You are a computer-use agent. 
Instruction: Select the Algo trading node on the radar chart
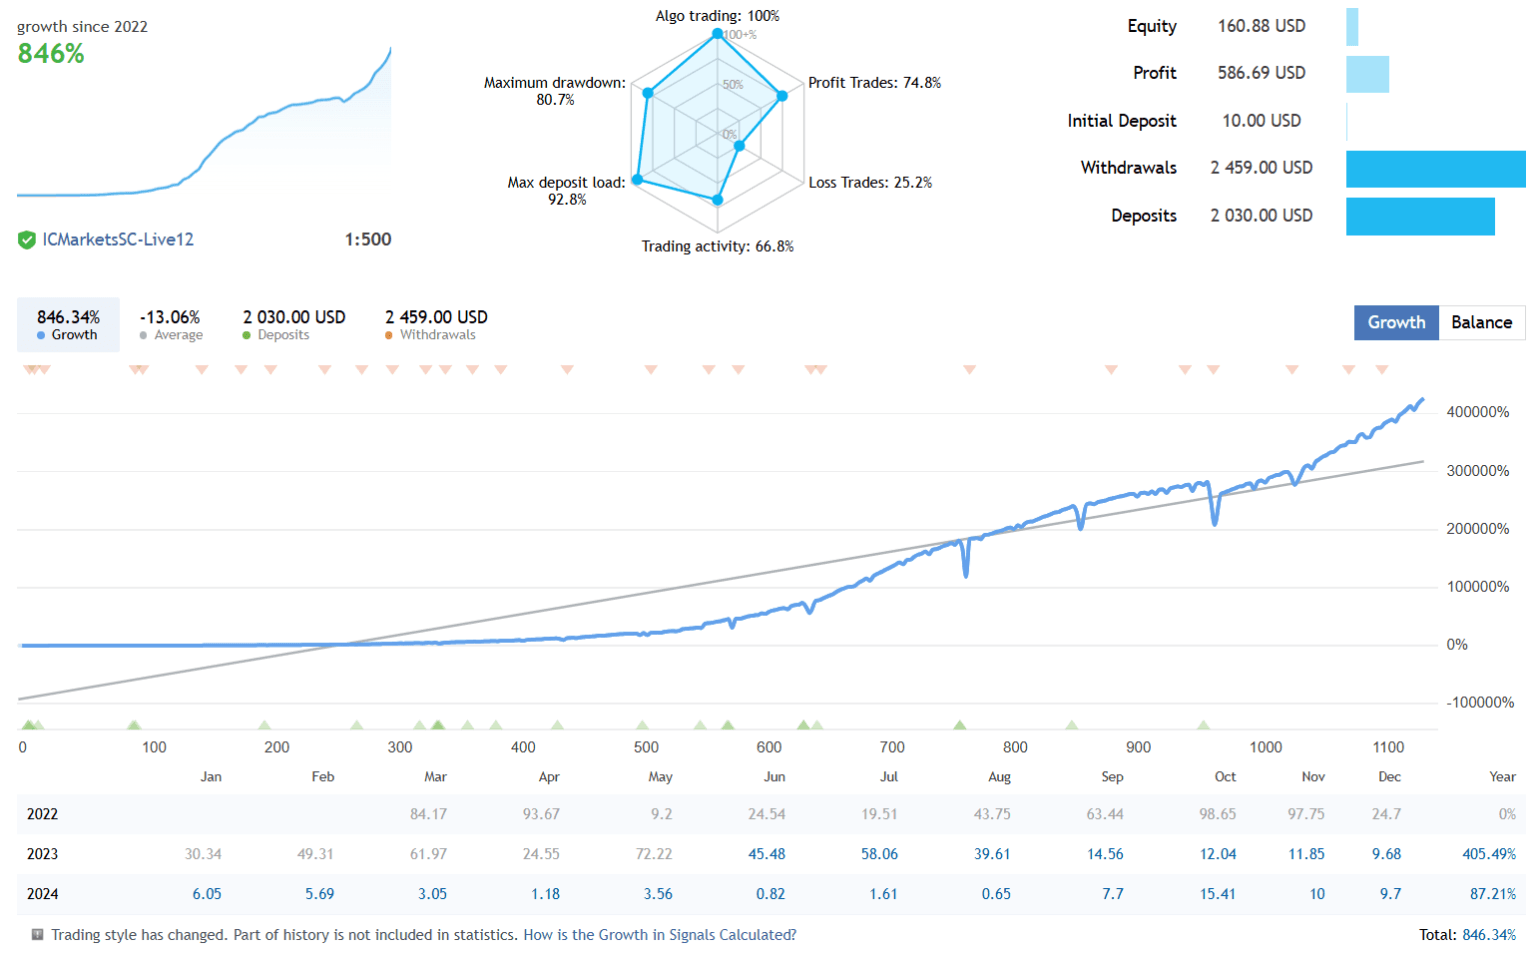pos(718,33)
